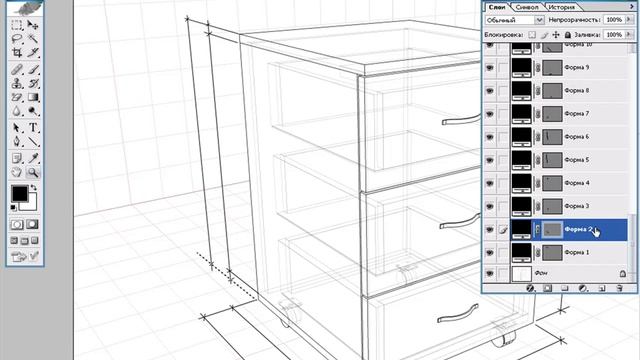
Task: Click the Форма 7 vector mask thumbnail
Action: click(552, 114)
